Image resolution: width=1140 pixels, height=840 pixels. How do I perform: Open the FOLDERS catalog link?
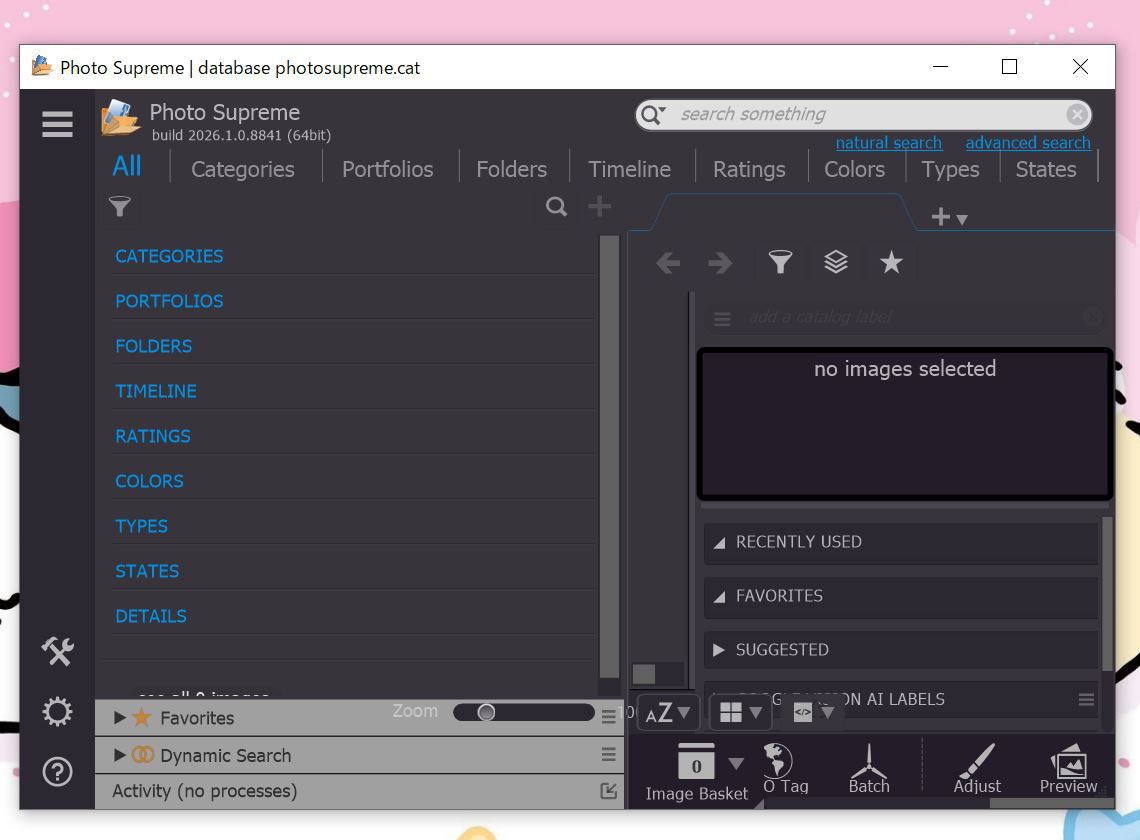tap(153, 347)
